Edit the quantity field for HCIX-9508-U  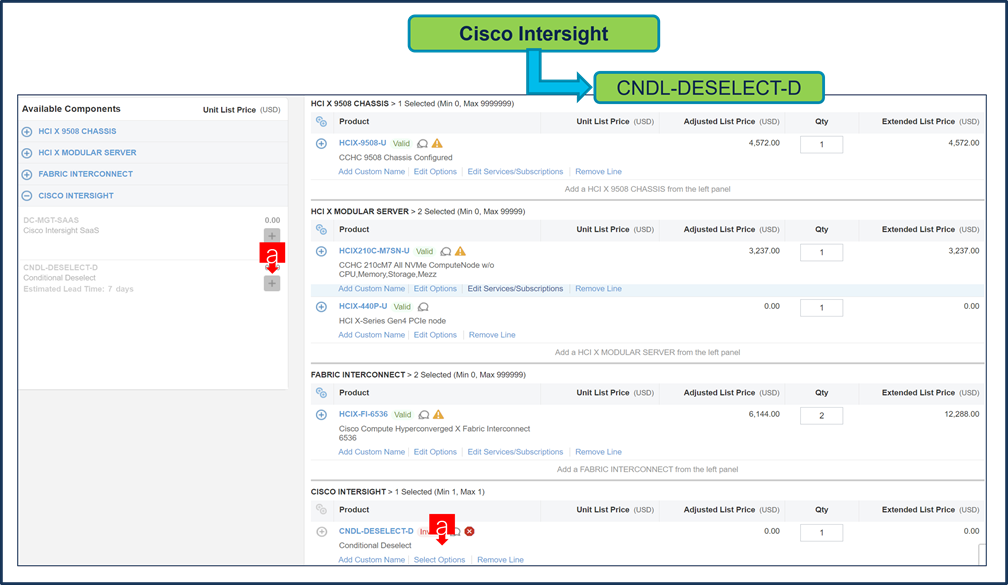pyautogui.click(x=822, y=145)
